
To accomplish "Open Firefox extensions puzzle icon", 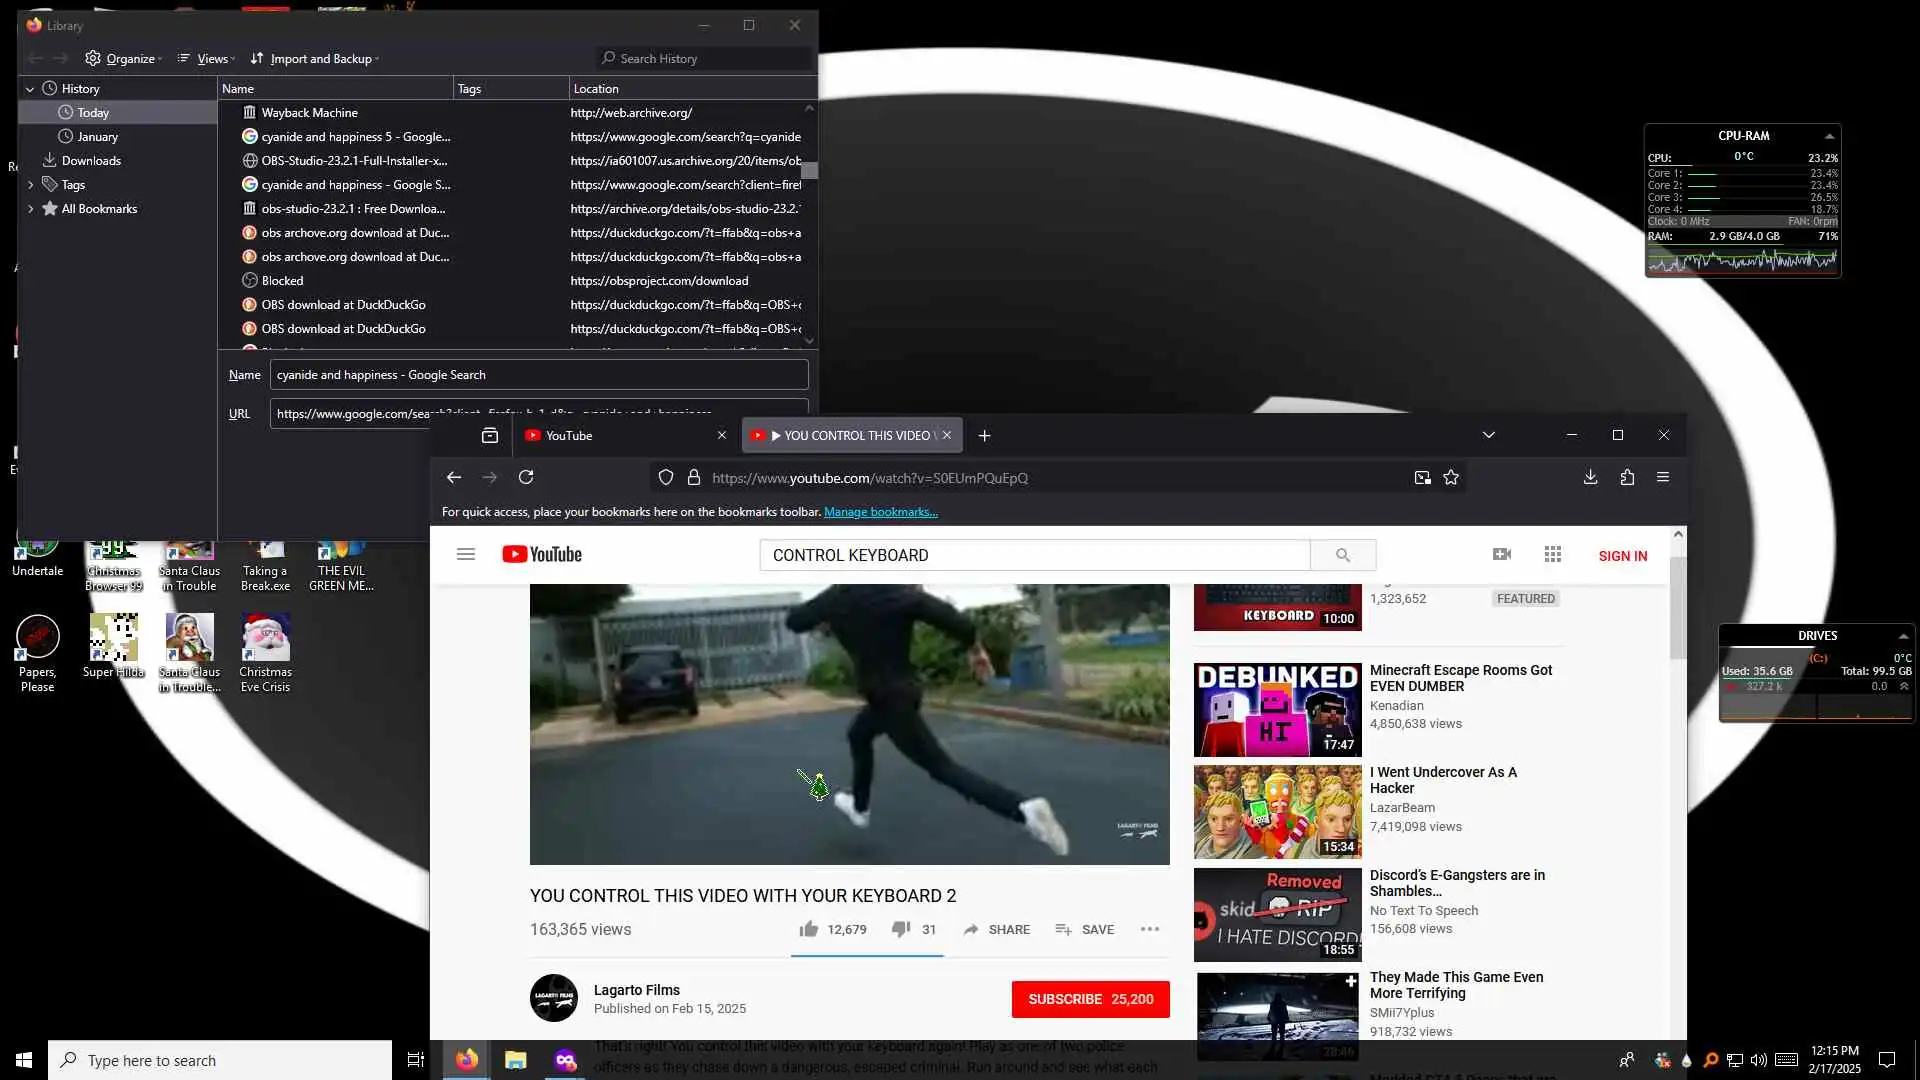I will (x=1627, y=477).
